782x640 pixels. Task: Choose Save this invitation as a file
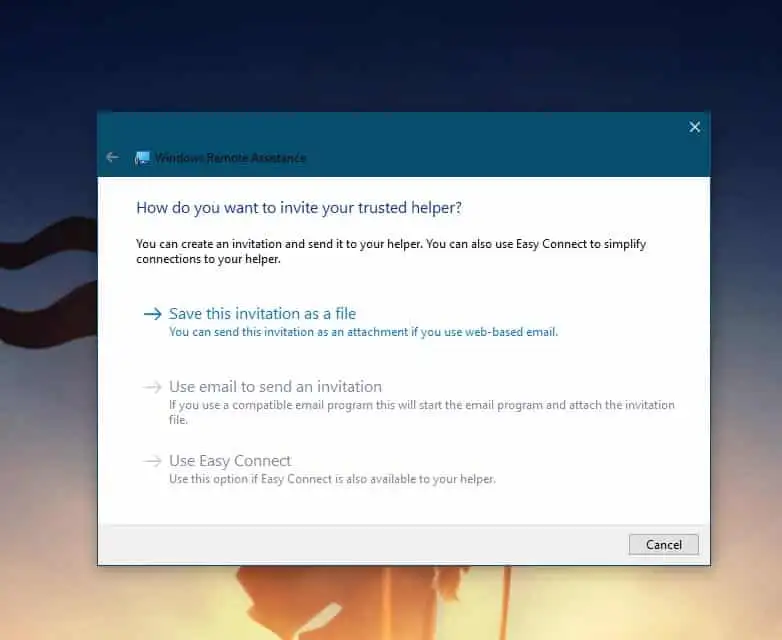coord(262,314)
